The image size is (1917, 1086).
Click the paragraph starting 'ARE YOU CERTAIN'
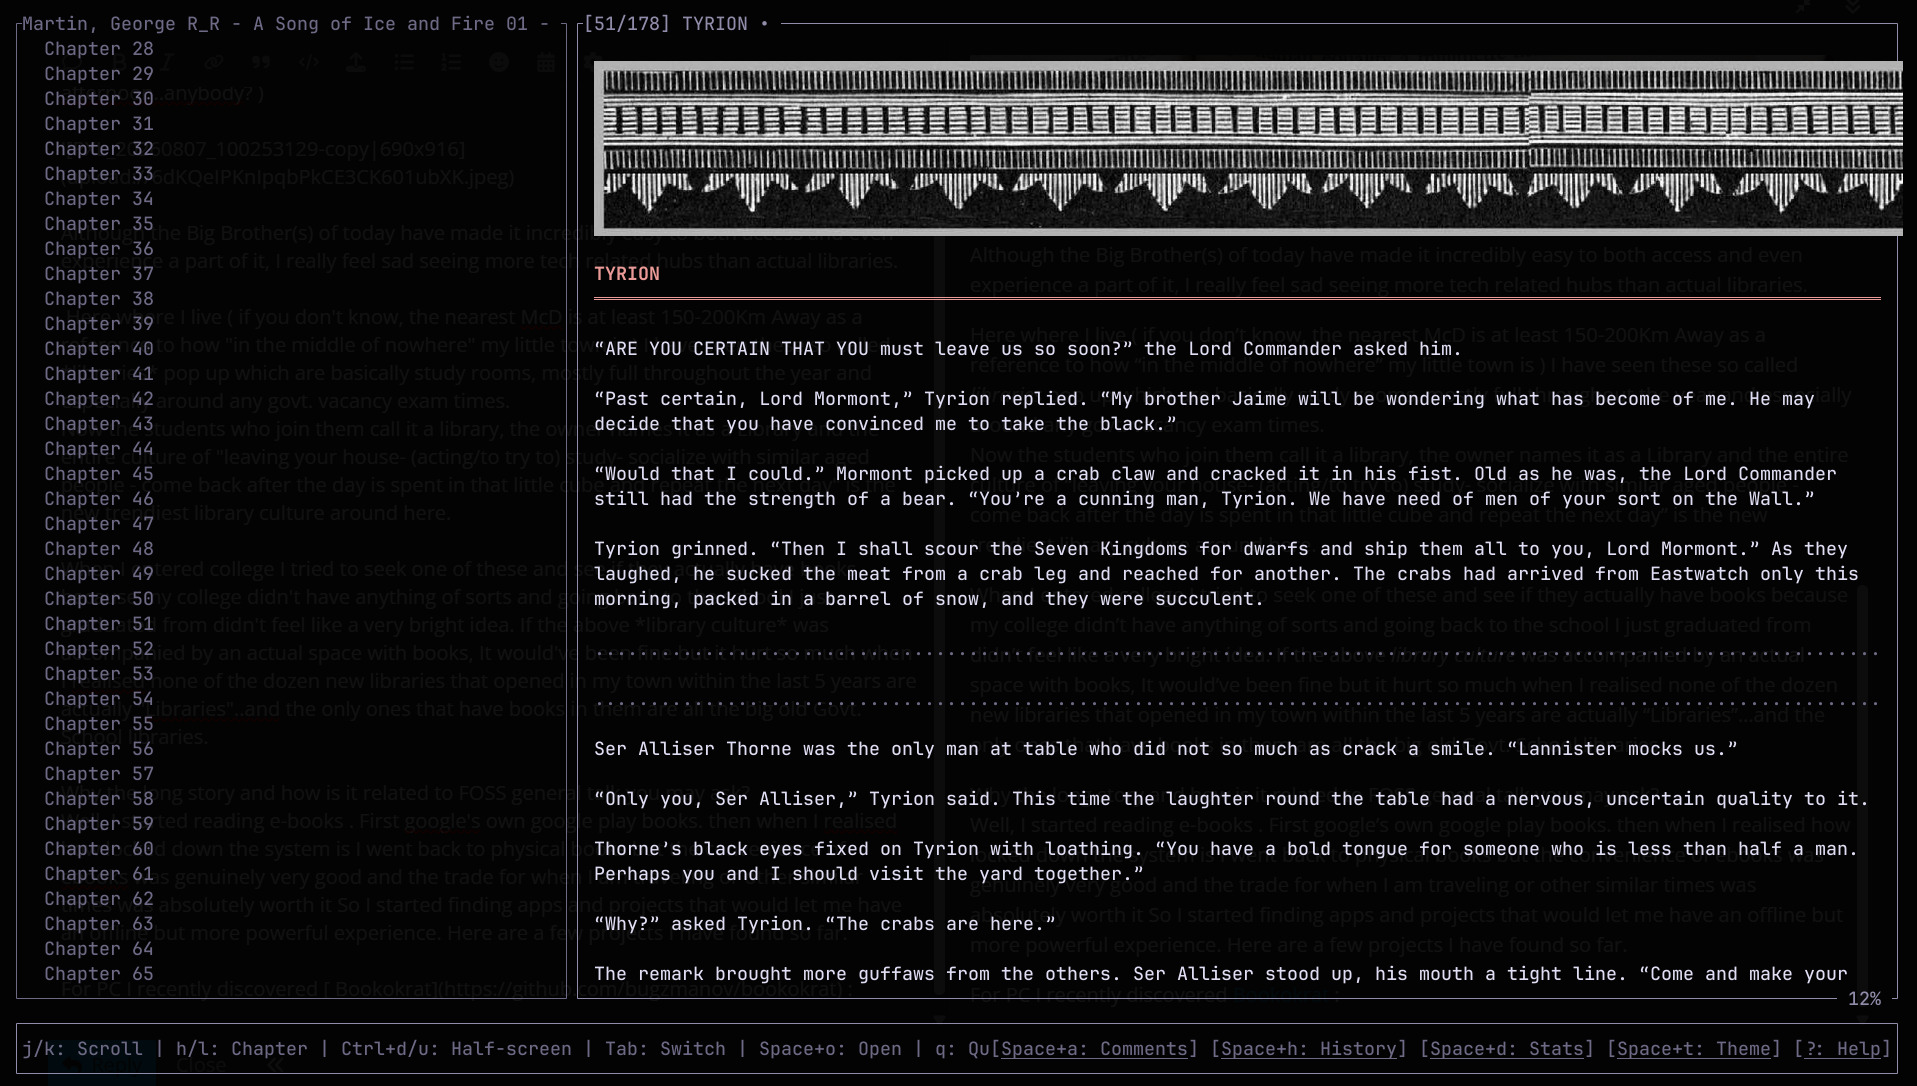point(1028,349)
